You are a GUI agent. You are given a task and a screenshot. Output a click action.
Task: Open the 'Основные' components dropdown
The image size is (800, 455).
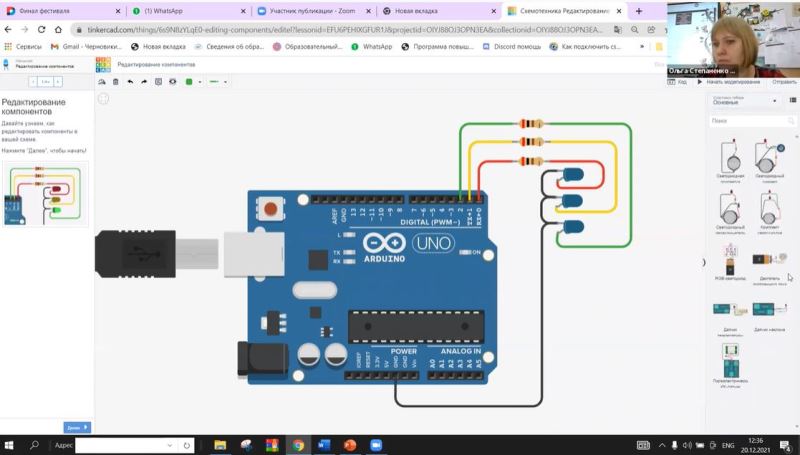pyautogui.click(x=744, y=101)
